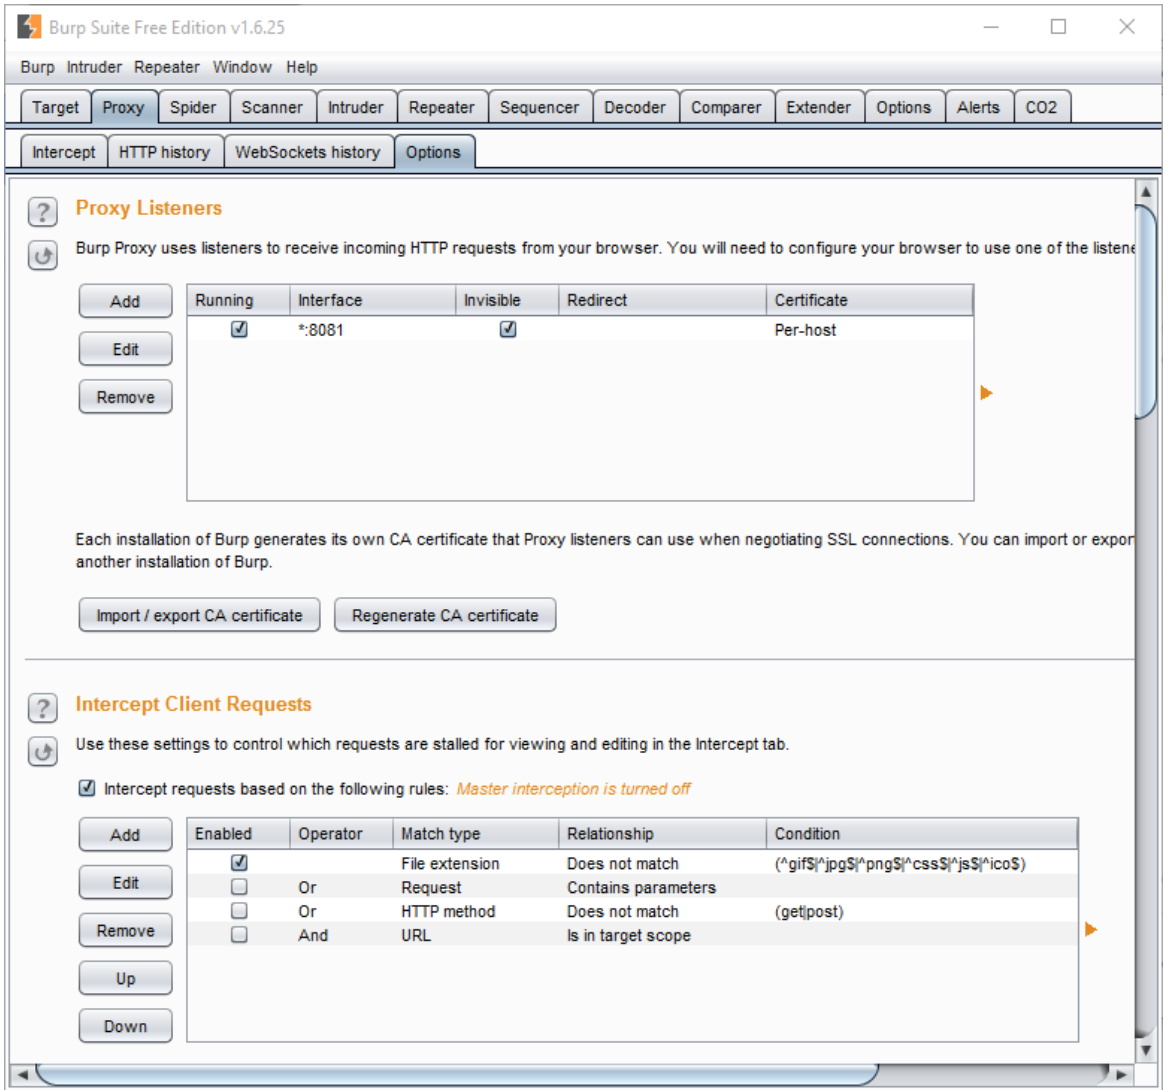
Task: Switch to the Comparer tab
Action: pyautogui.click(x=726, y=107)
